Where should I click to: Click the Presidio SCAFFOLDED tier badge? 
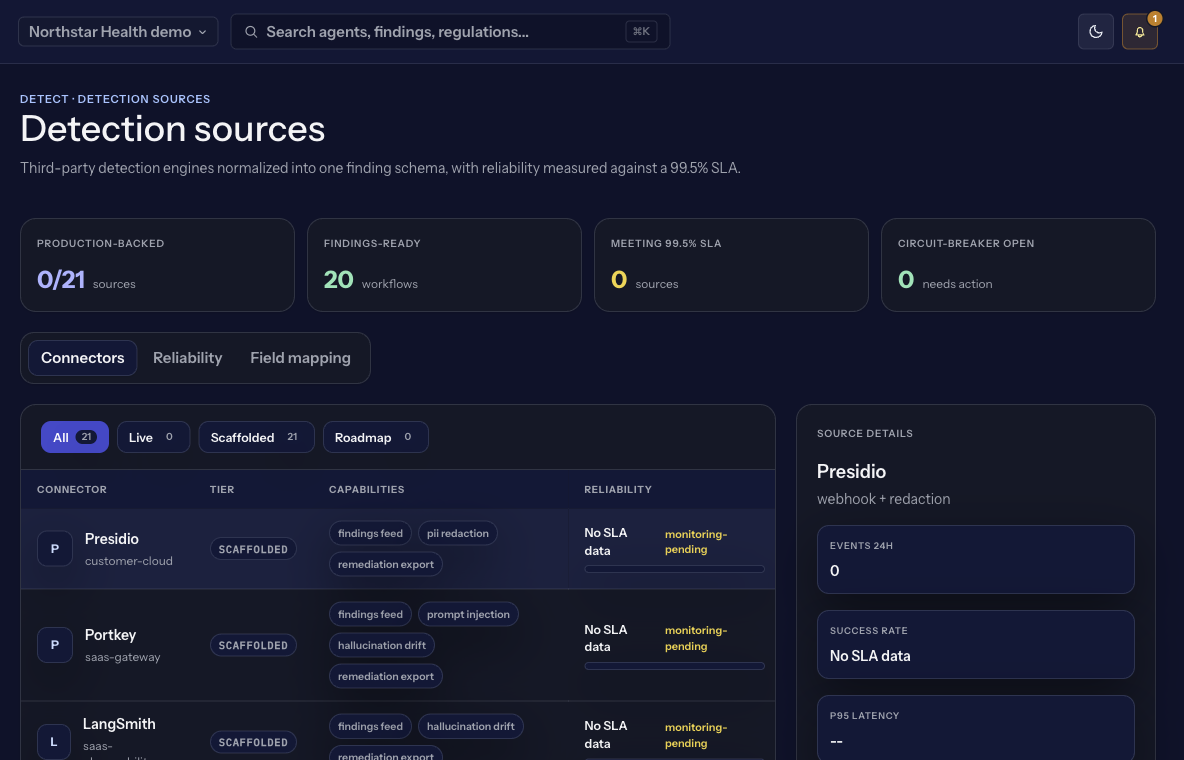coord(253,549)
